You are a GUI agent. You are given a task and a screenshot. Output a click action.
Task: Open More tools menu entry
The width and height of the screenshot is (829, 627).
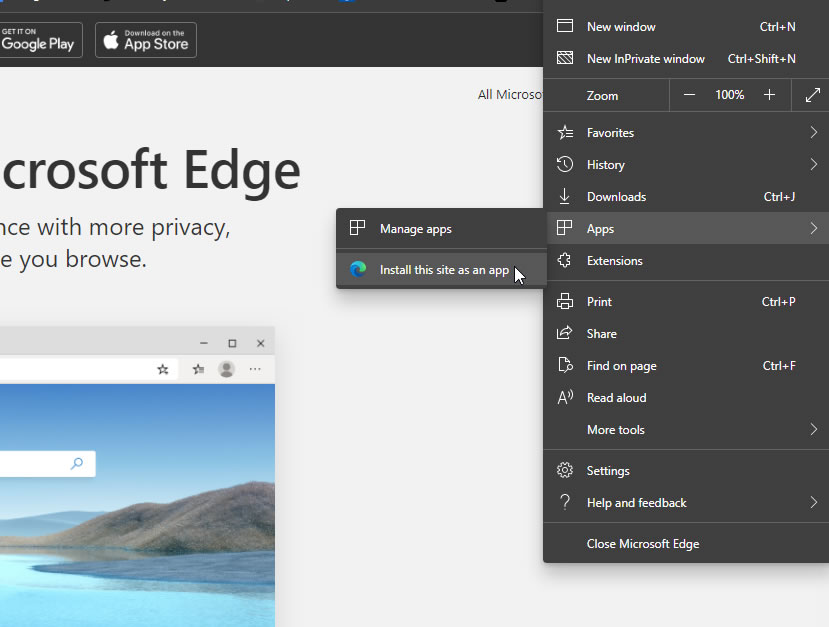pyautogui.click(x=686, y=430)
